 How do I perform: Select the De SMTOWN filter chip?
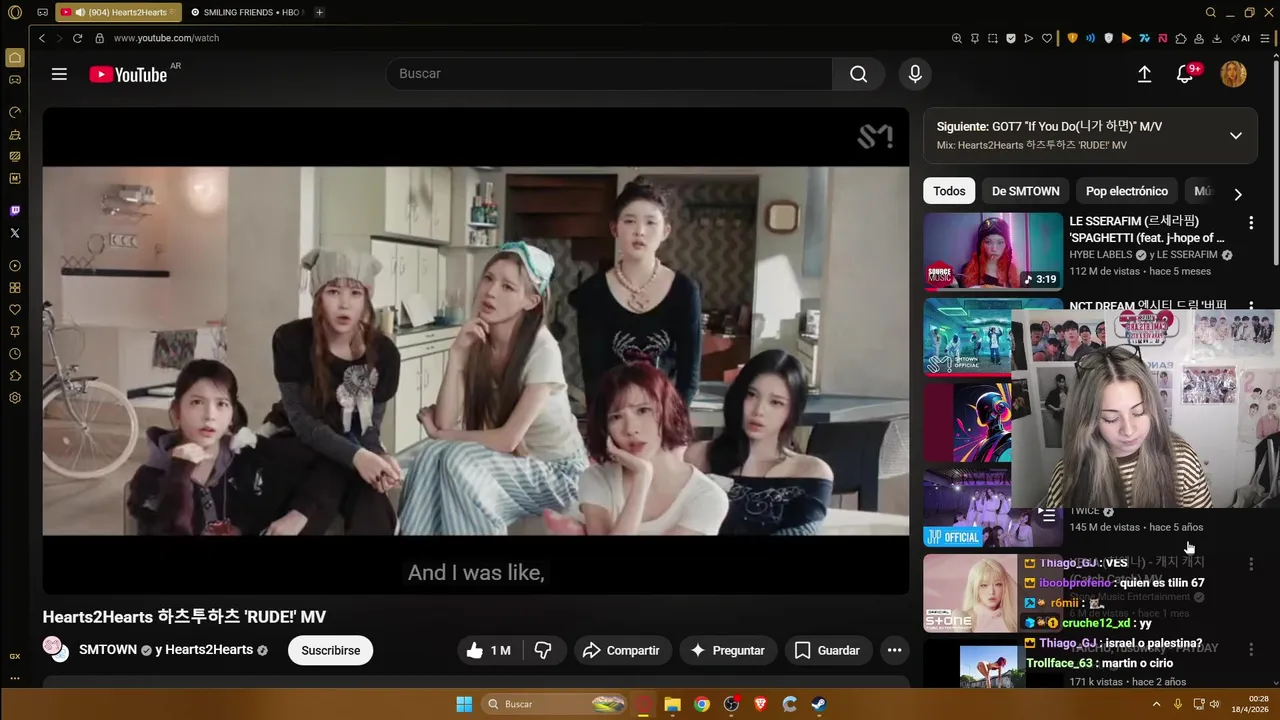[1026, 191]
